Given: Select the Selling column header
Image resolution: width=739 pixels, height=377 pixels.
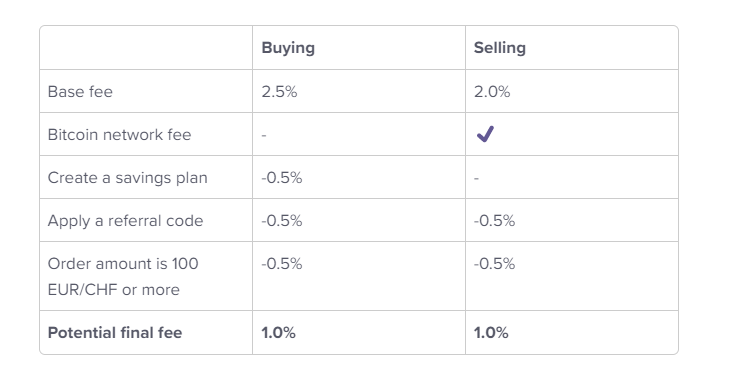Looking at the screenshot, I should click(500, 48).
